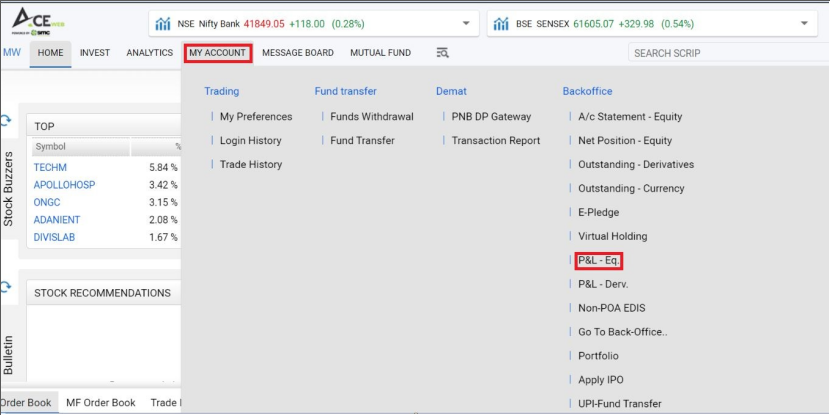The height and width of the screenshot is (415, 830).
Task: Open E-Pledge
Action: tap(598, 212)
